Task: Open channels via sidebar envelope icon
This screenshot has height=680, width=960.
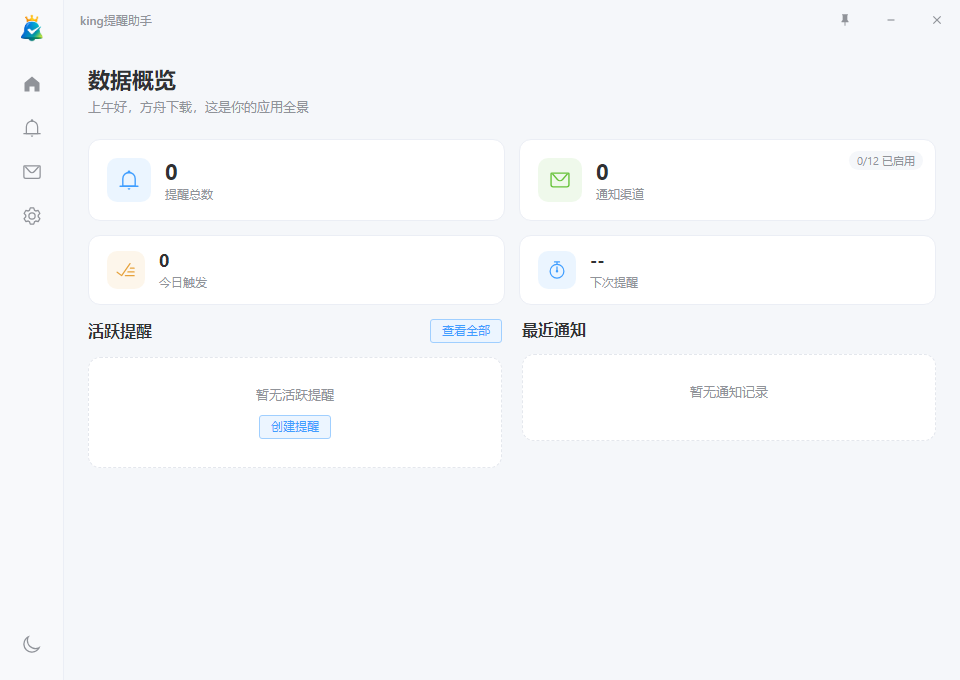Action: click(x=31, y=172)
